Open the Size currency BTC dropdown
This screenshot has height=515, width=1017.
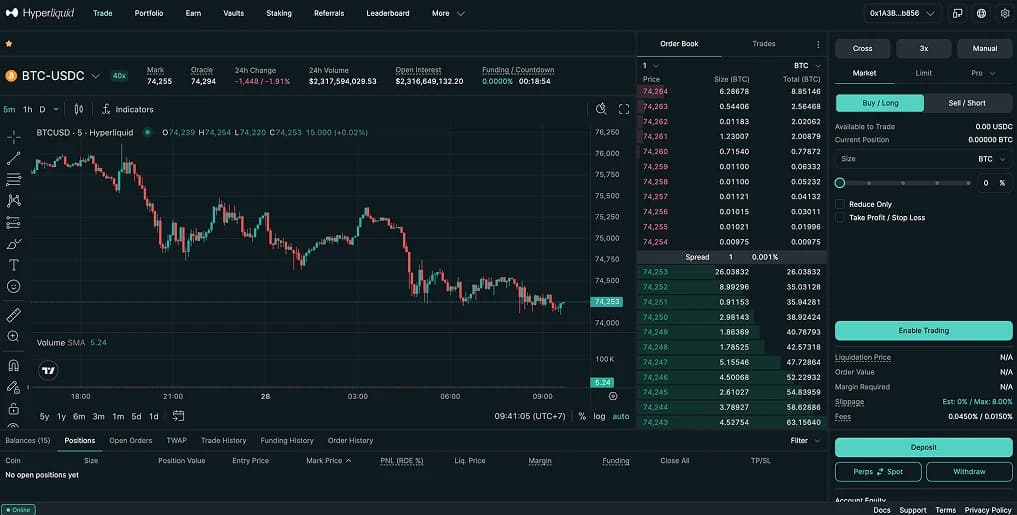click(992, 159)
